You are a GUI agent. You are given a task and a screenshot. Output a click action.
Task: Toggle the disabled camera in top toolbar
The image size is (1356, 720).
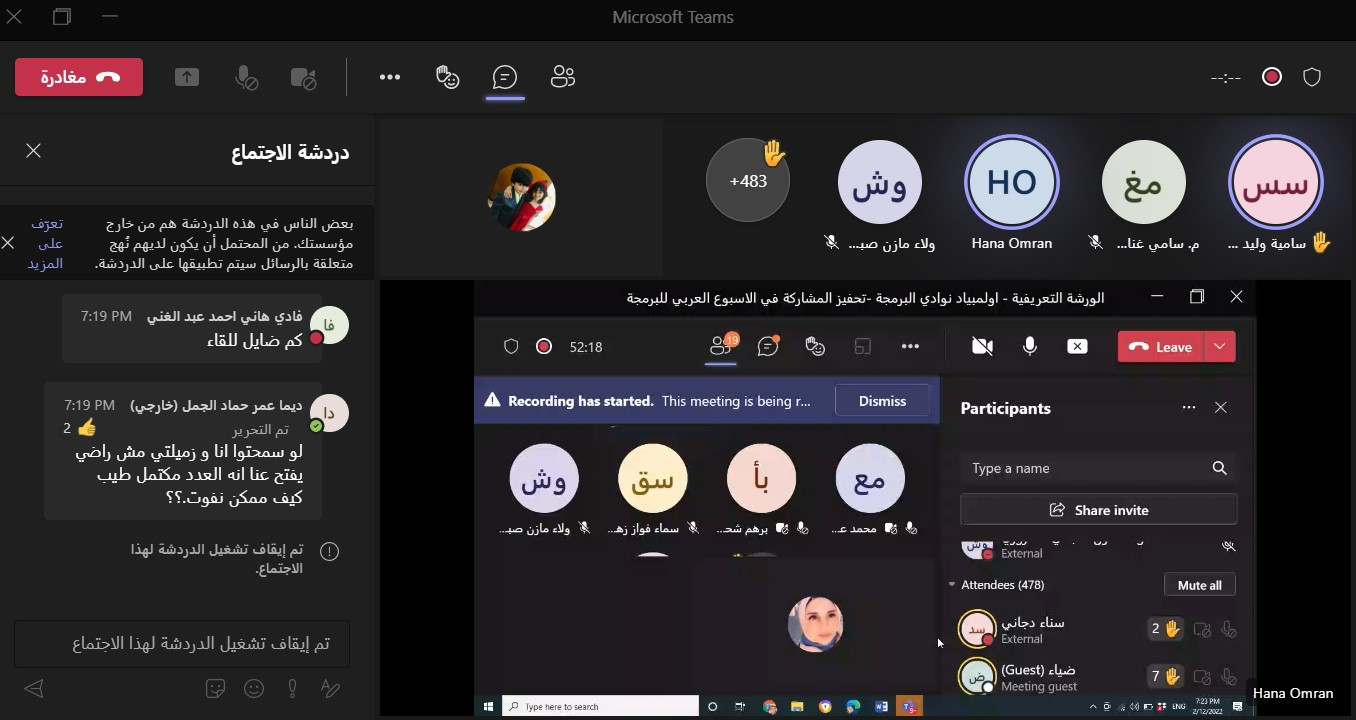click(303, 77)
